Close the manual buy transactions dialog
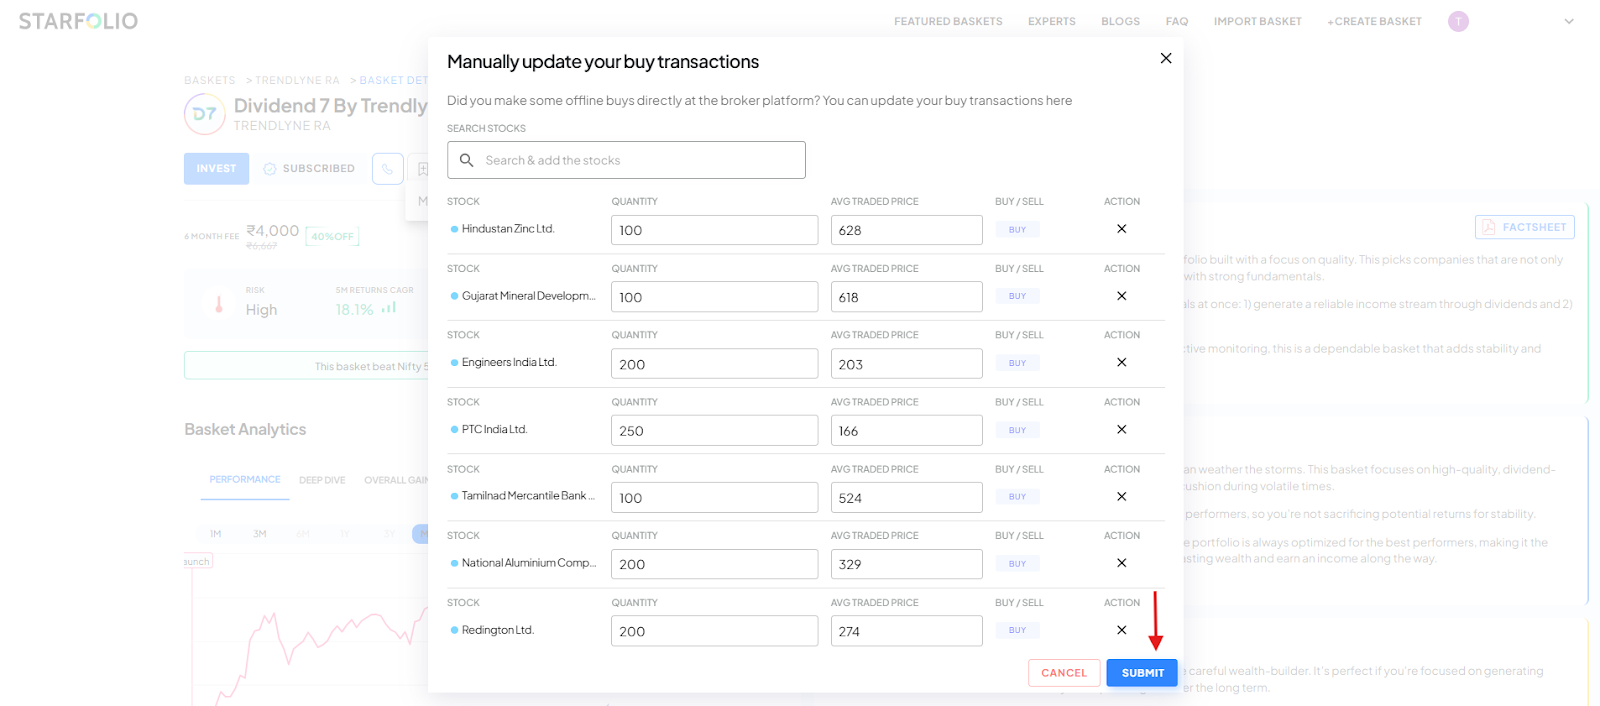The width and height of the screenshot is (1600, 706). point(1165,58)
